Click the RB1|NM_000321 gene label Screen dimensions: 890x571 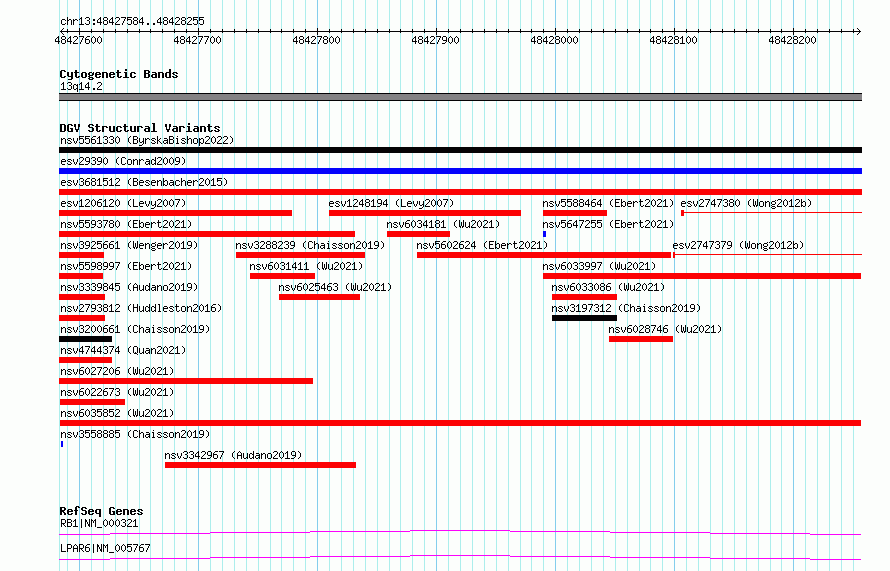click(99, 523)
